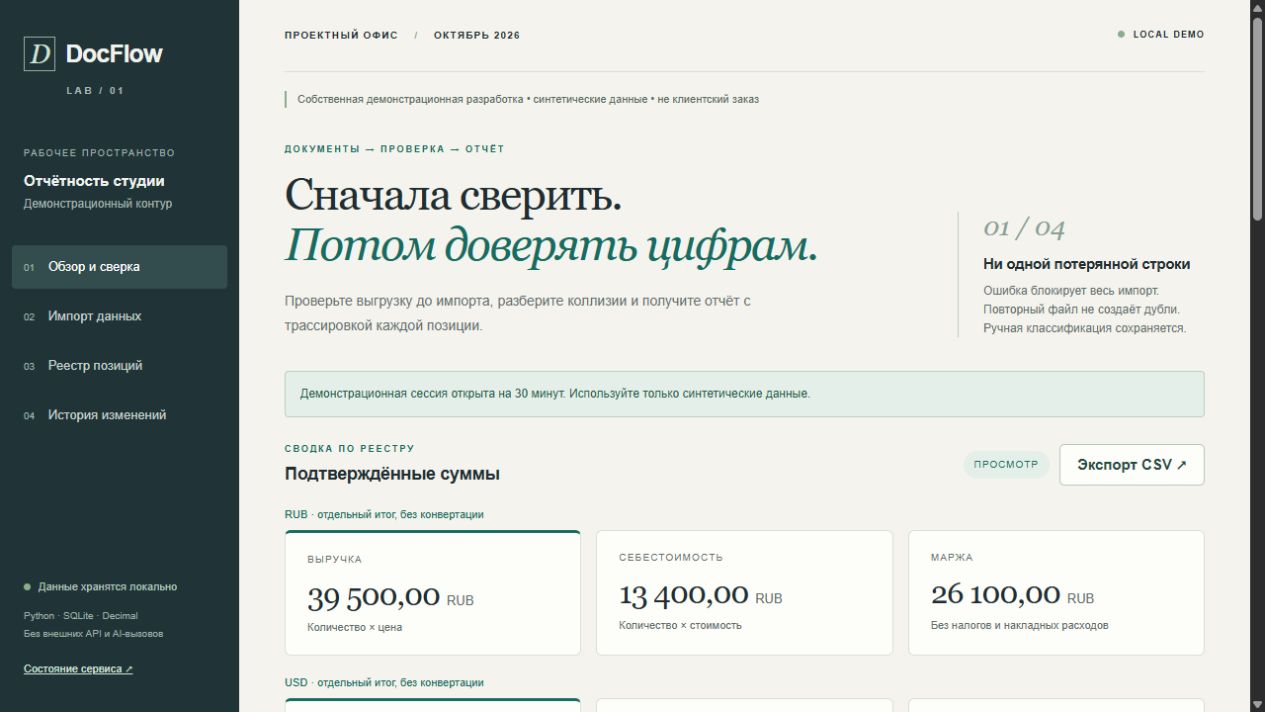Click Без внешних API и AI-вызовов text
The height and width of the screenshot is (712, 1265).
[x=93, y=634]
